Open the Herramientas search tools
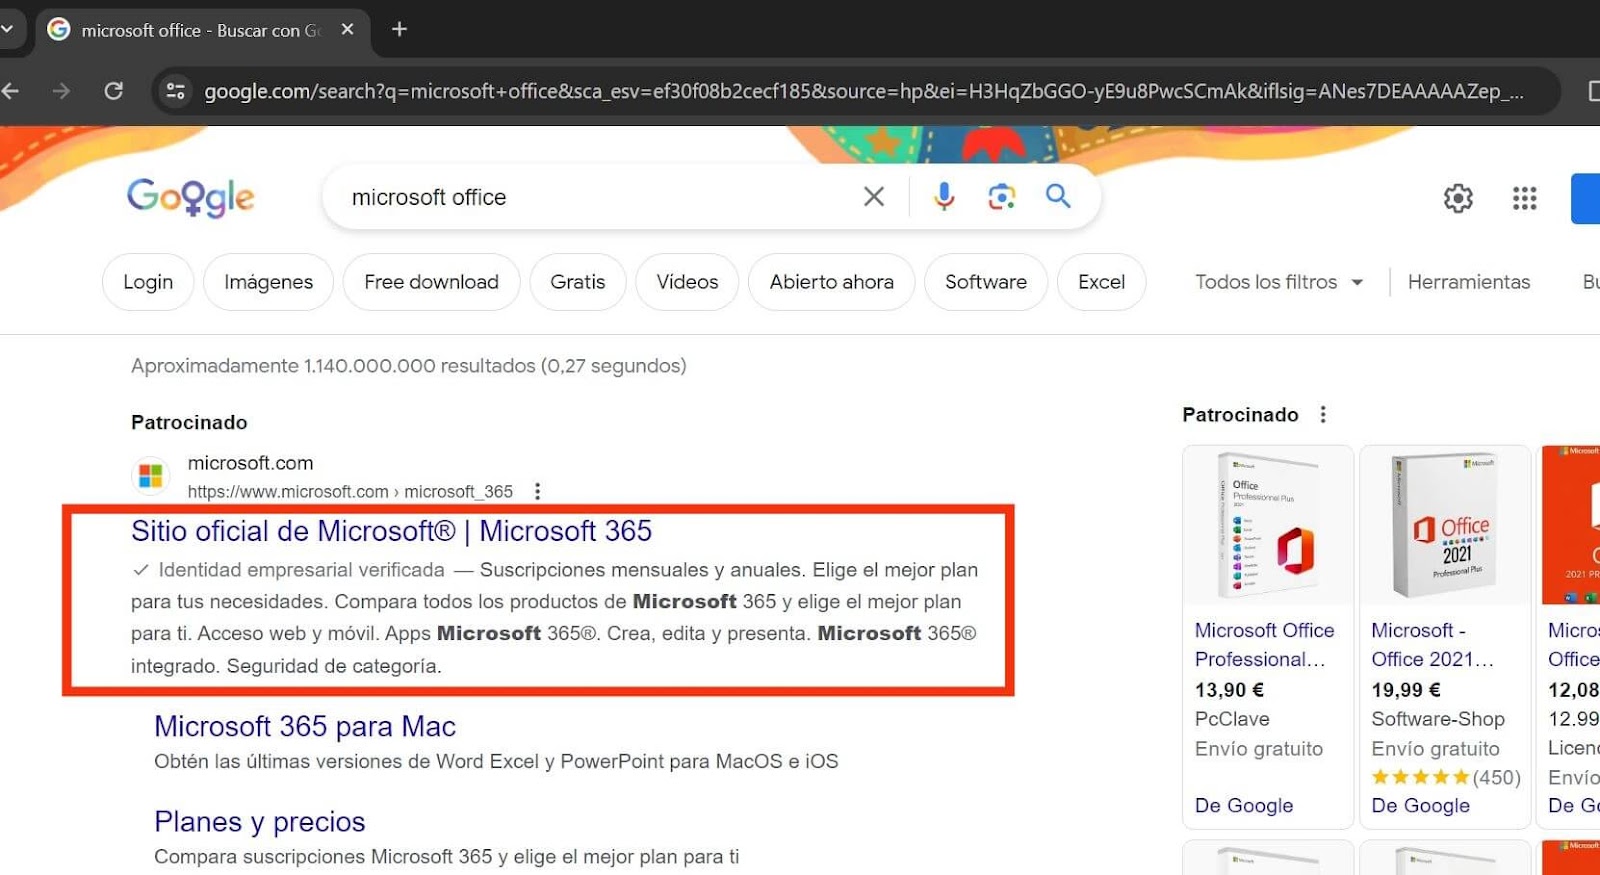Screen dimensions: 1600x875 (1469, 282)
